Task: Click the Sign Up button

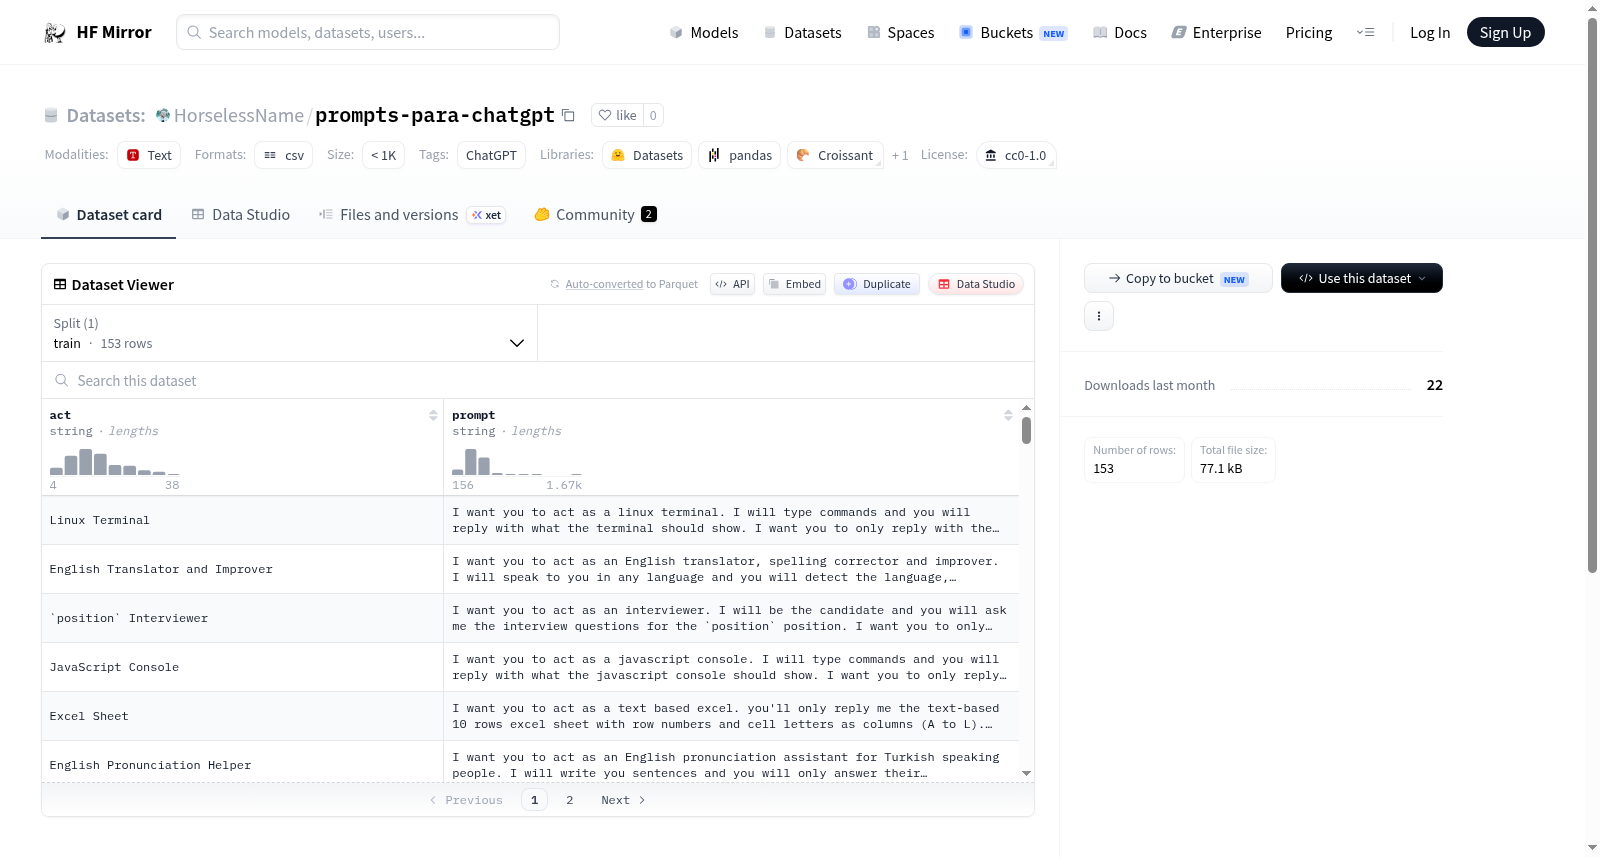Action: (x=1505, y=32)
